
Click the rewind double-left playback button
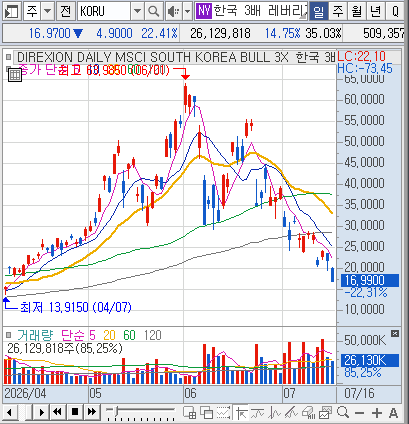[57, 412]
